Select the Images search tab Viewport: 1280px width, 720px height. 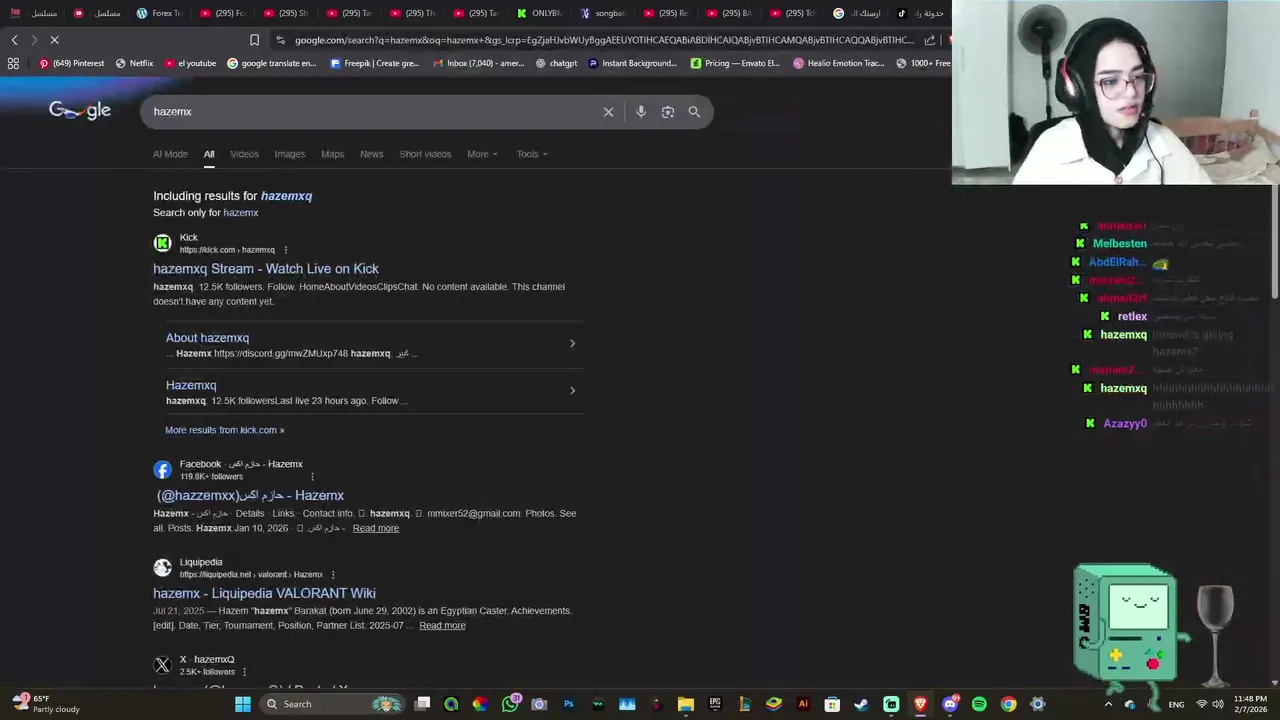[290, 154]
